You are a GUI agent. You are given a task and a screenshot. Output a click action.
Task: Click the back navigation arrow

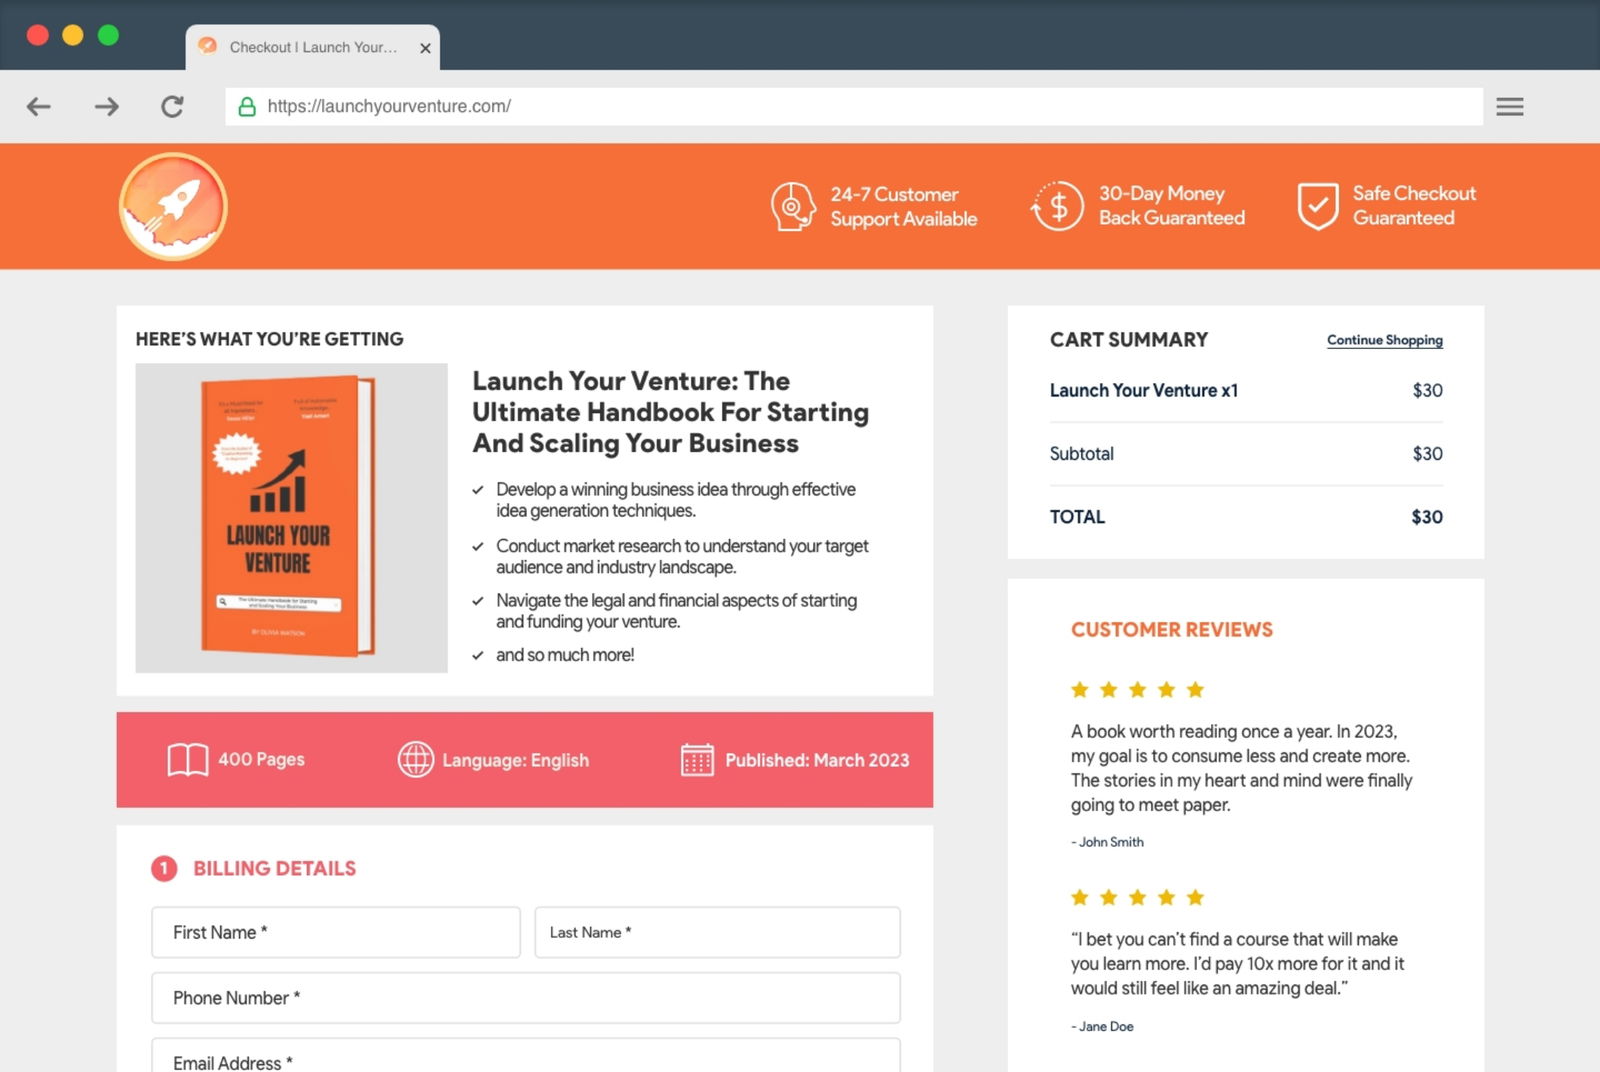[39, 106]
